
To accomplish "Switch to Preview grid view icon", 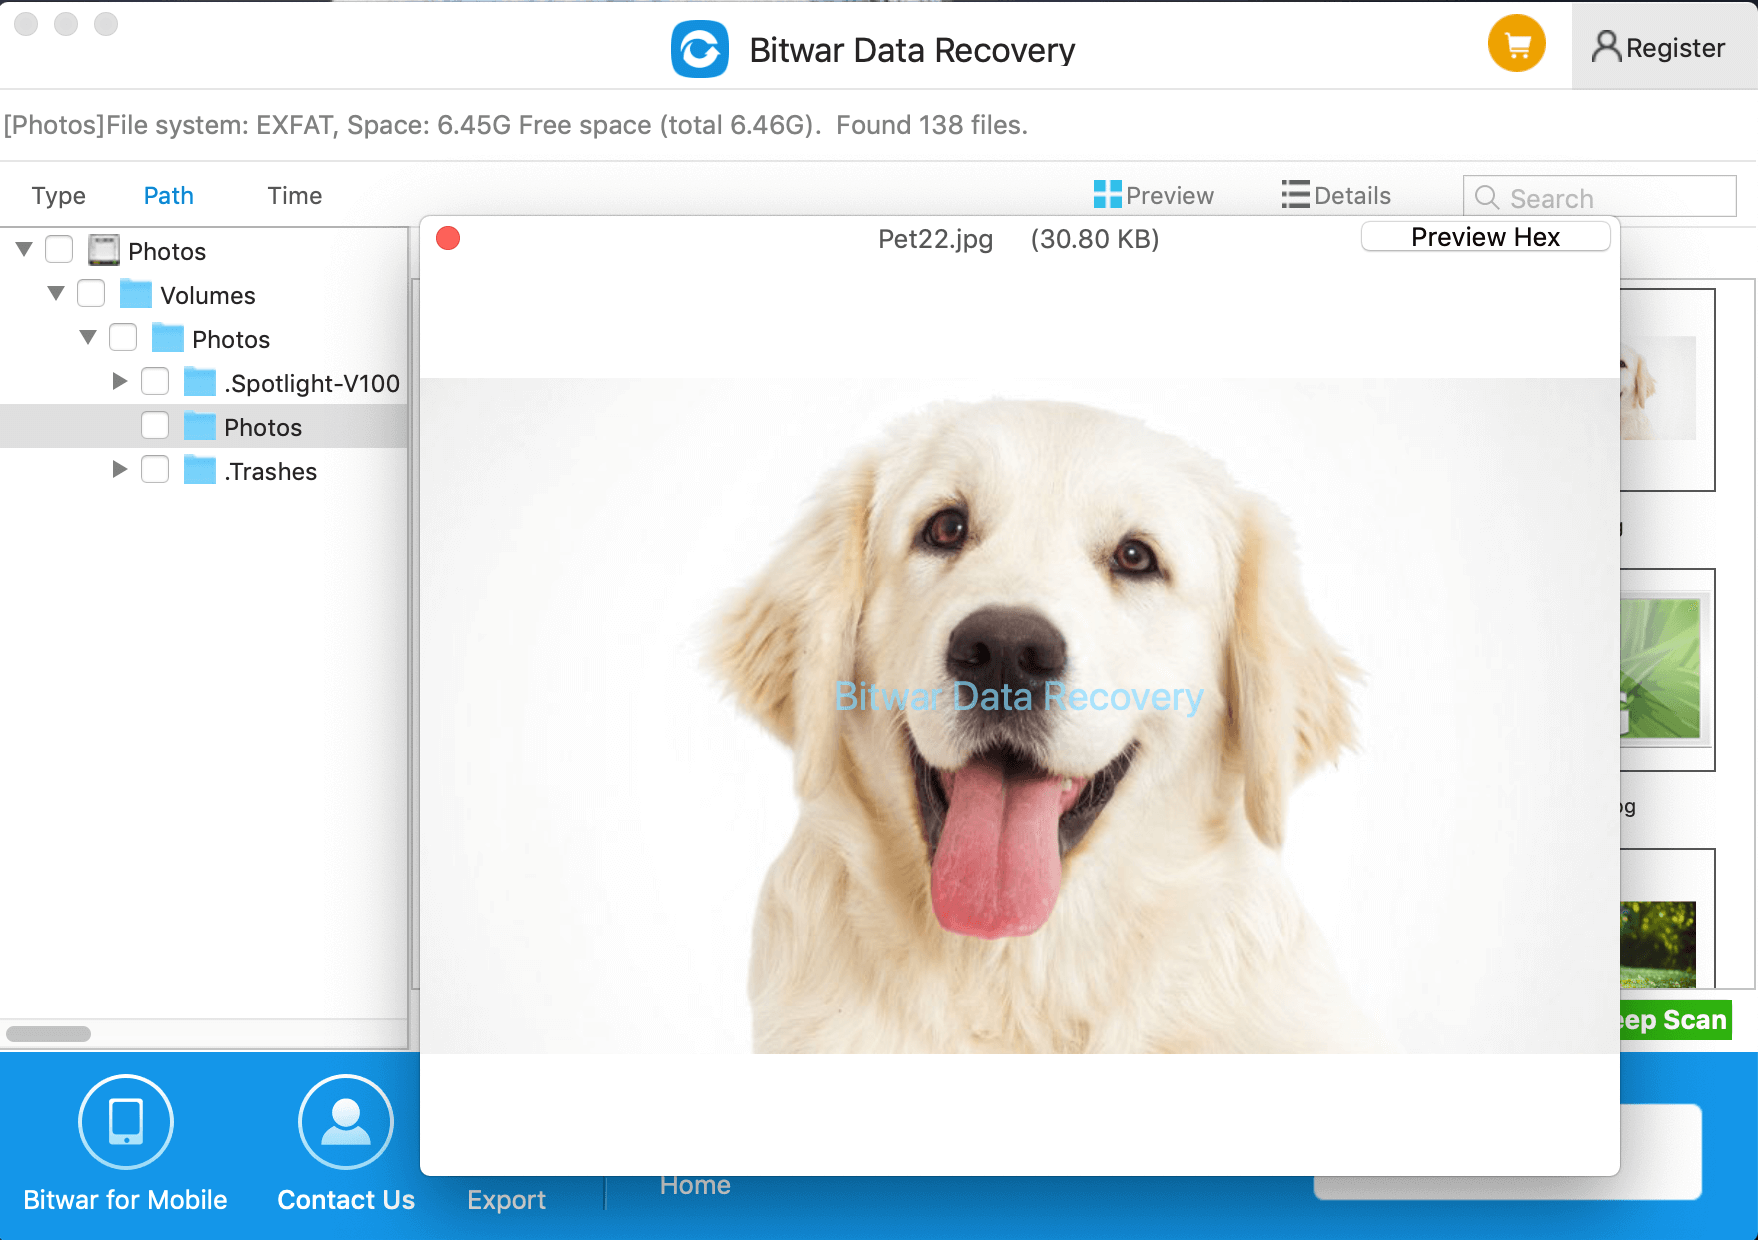I will tap(1107, 194).
